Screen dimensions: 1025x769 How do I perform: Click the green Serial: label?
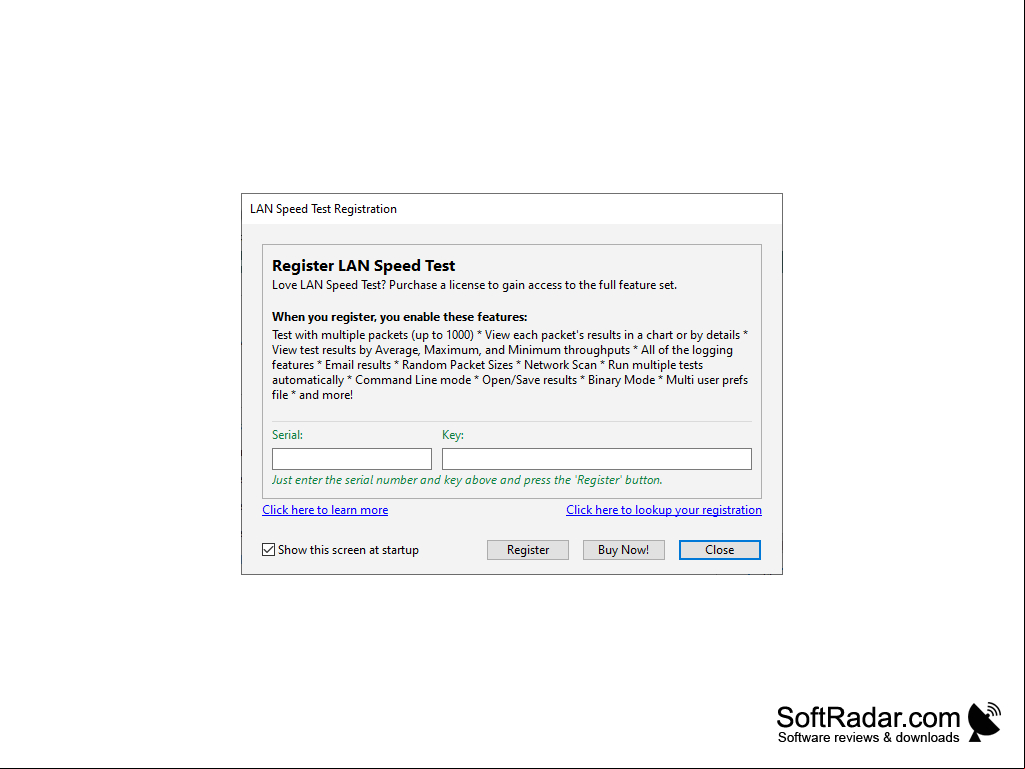(288, 435)
